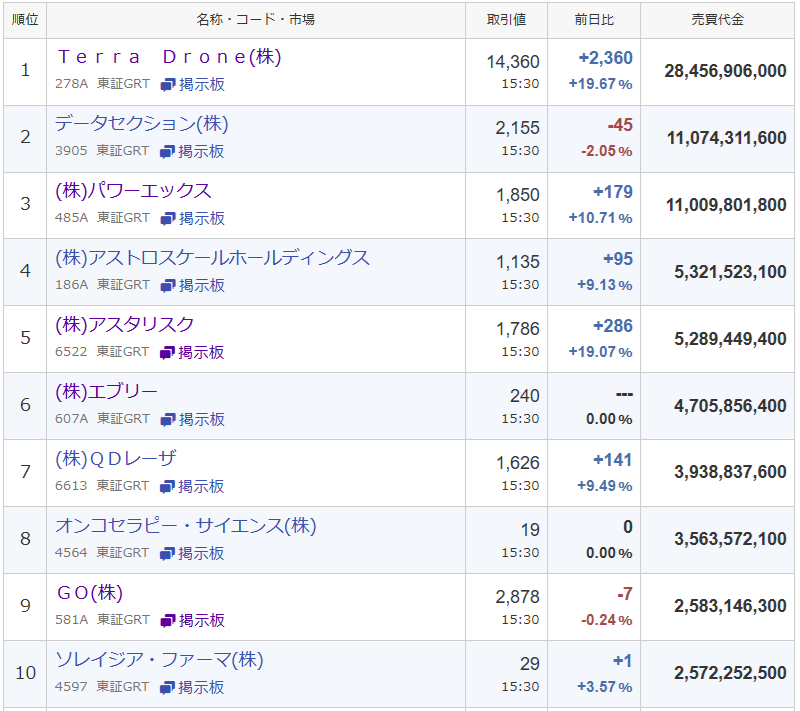
Task: Open Terra Drone(株) stock page
Action: pyautogui.click(x=169, y=57)
